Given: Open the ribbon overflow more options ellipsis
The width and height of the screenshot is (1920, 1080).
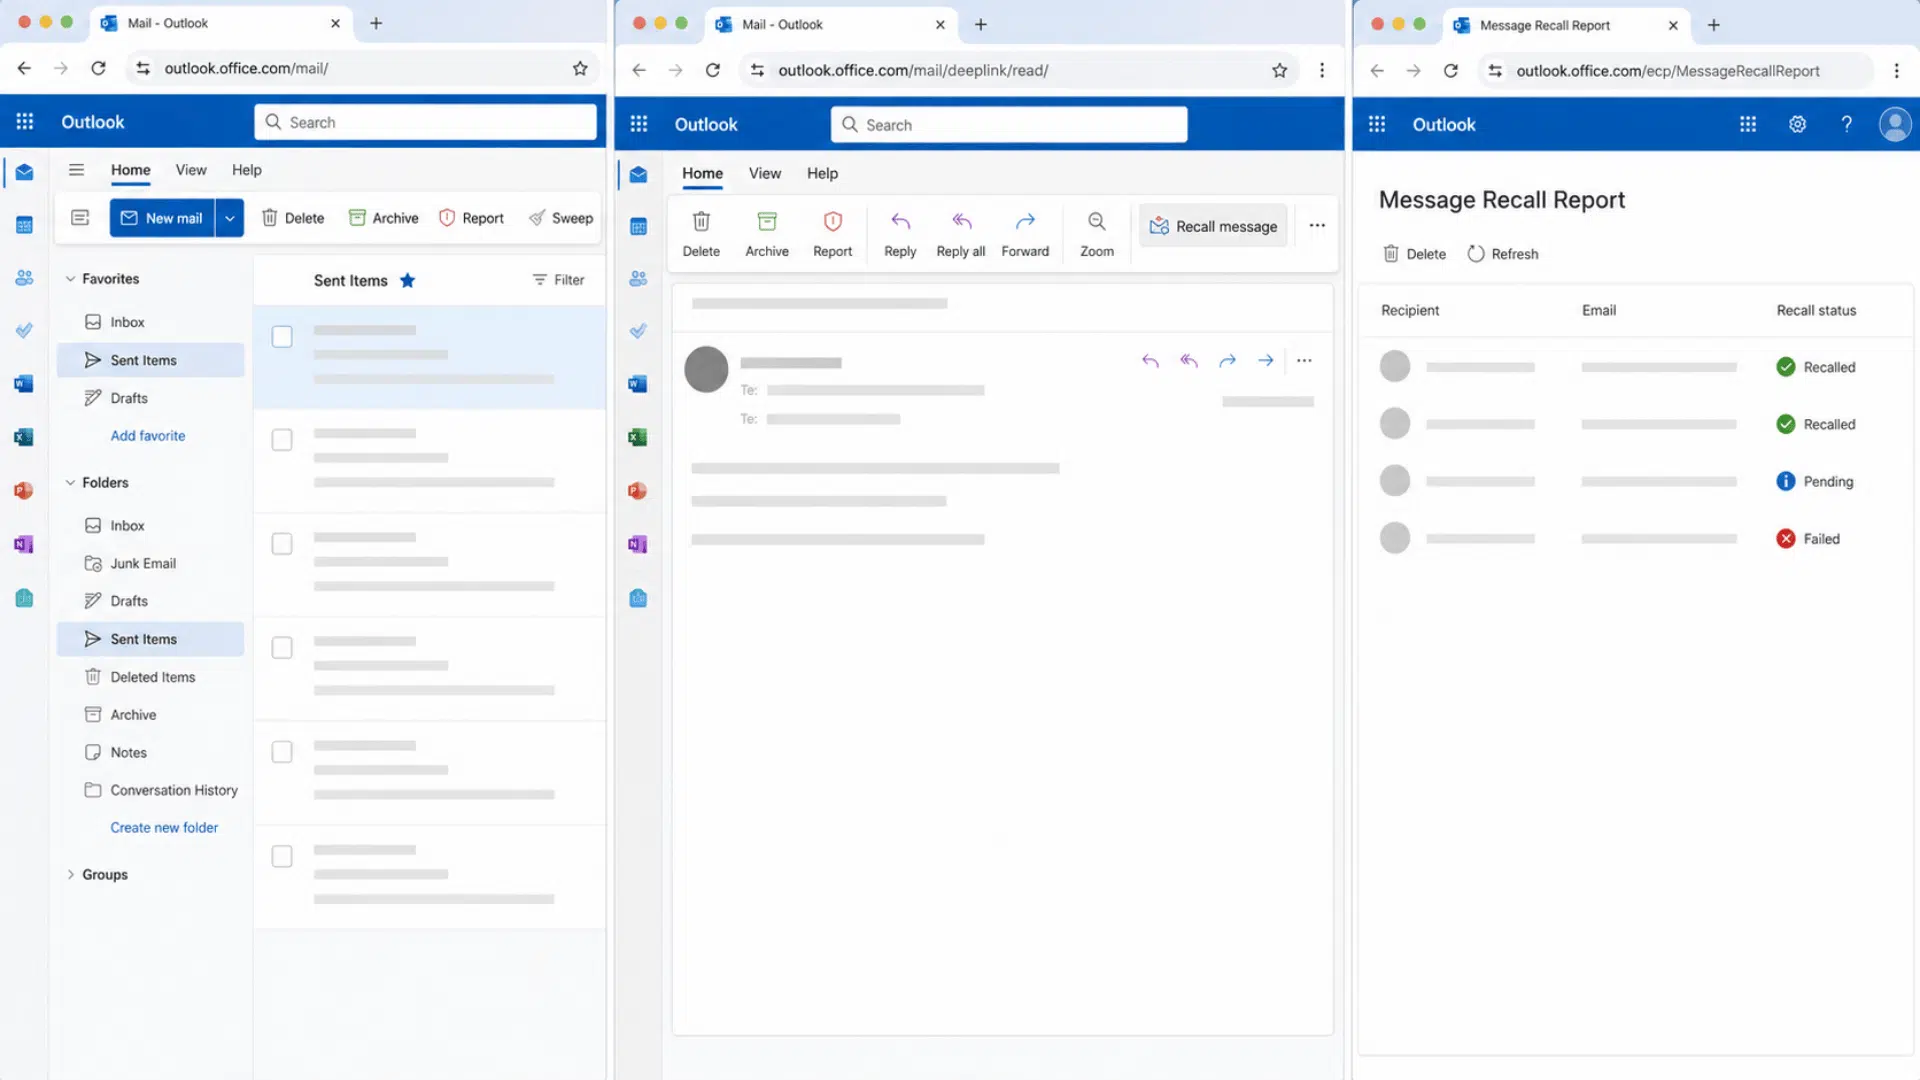Looking at the screenshot, I should click(x=1317, y=226).
